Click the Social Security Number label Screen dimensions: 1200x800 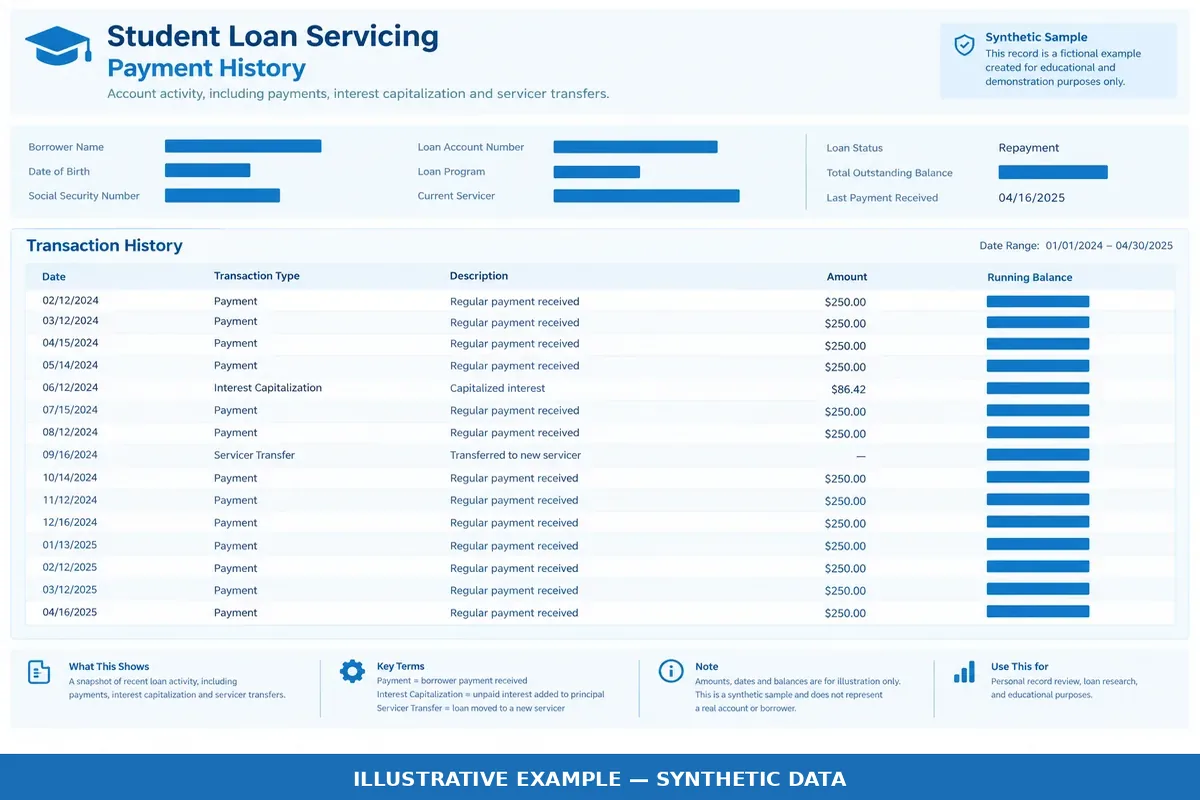tap(84, 196)
